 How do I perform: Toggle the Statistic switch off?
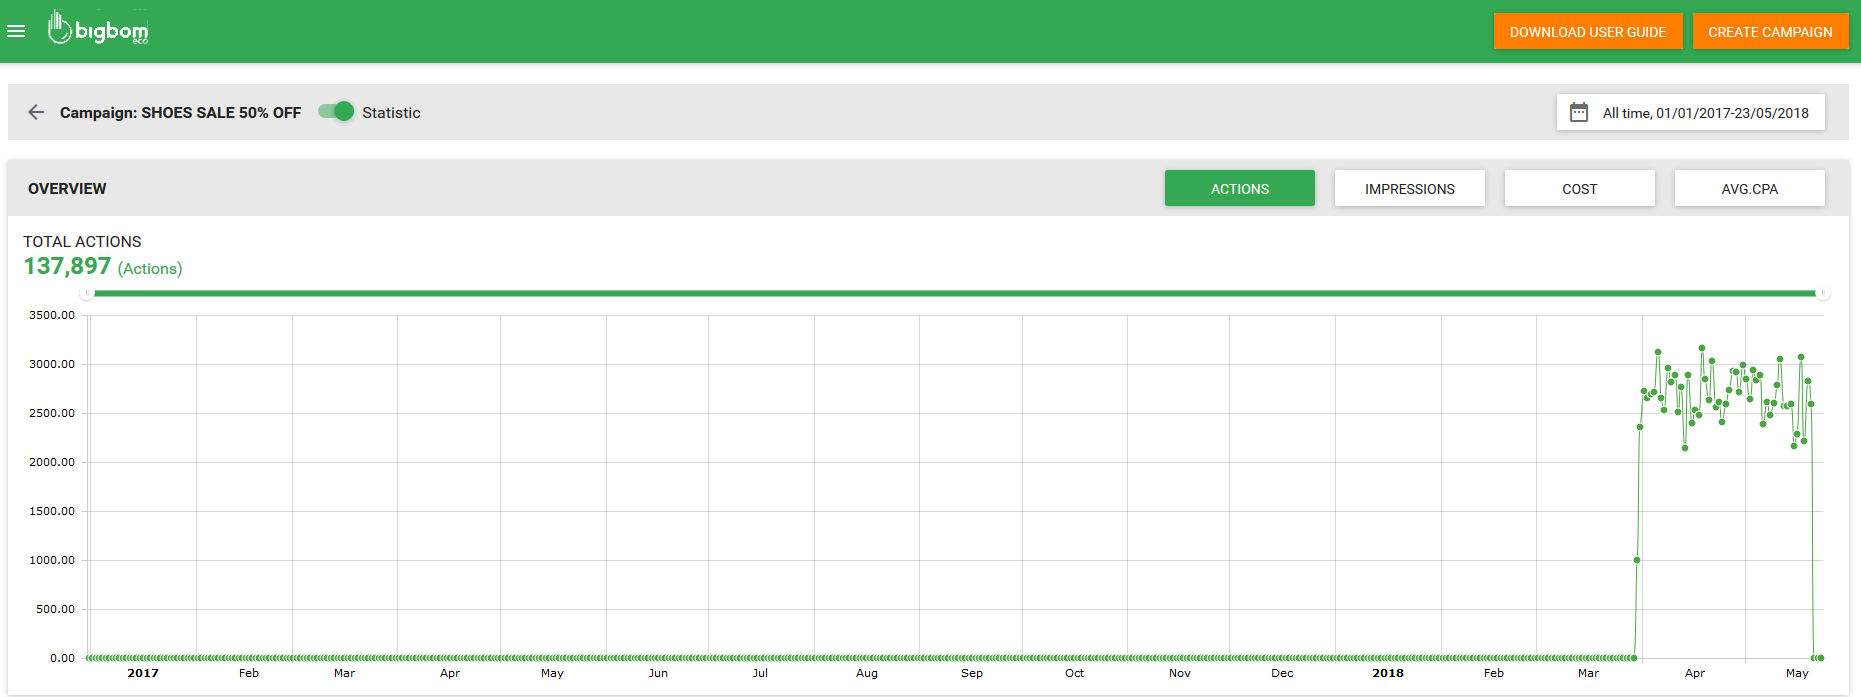337,111
